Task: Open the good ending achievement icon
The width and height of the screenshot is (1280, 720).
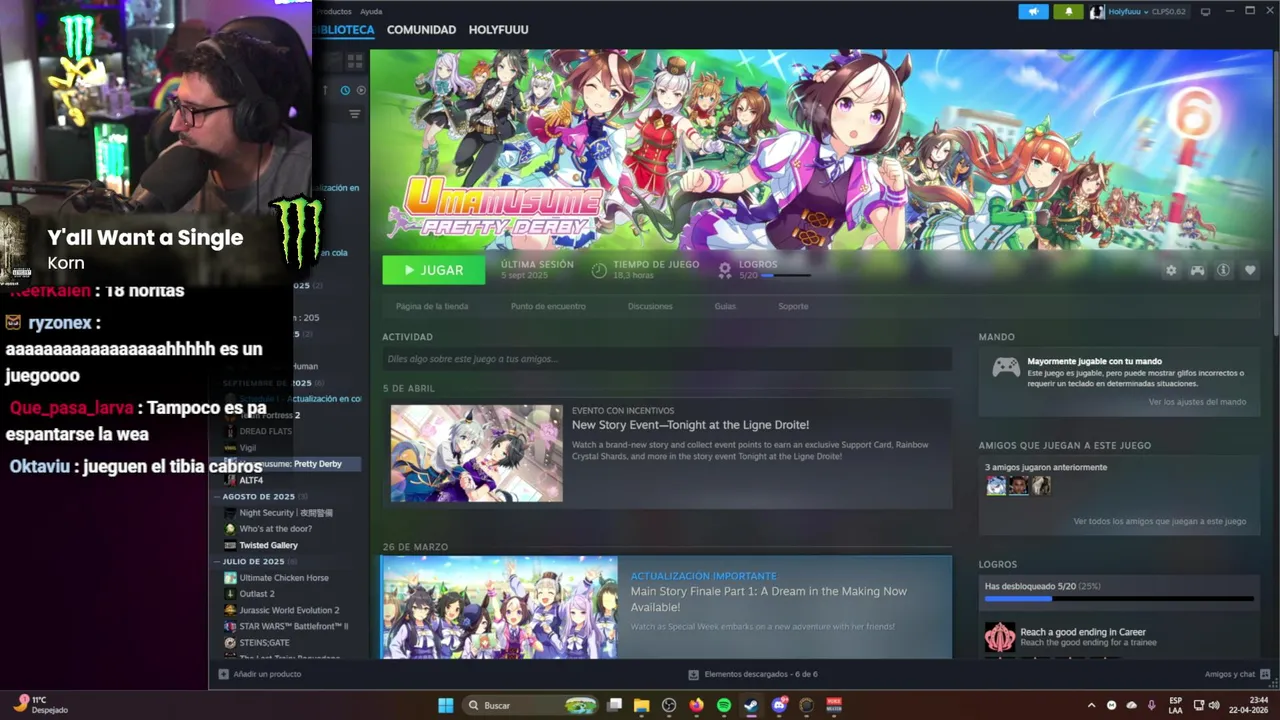Action: tap(1000, 637)
